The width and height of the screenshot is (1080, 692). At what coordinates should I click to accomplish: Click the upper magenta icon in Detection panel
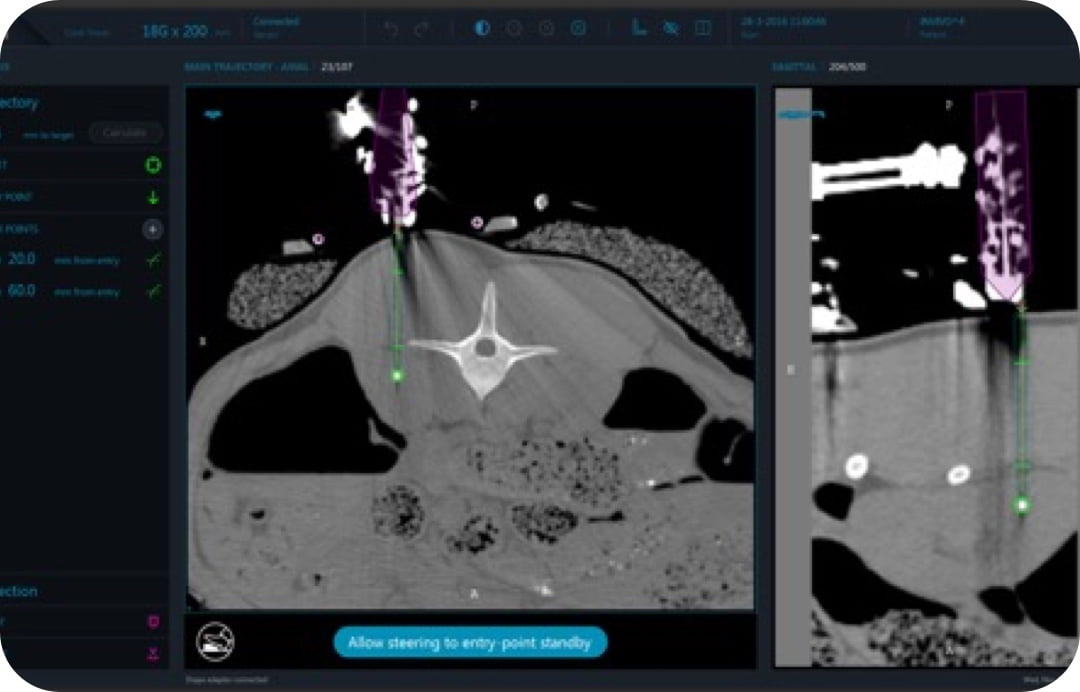(x=153, y=622)
